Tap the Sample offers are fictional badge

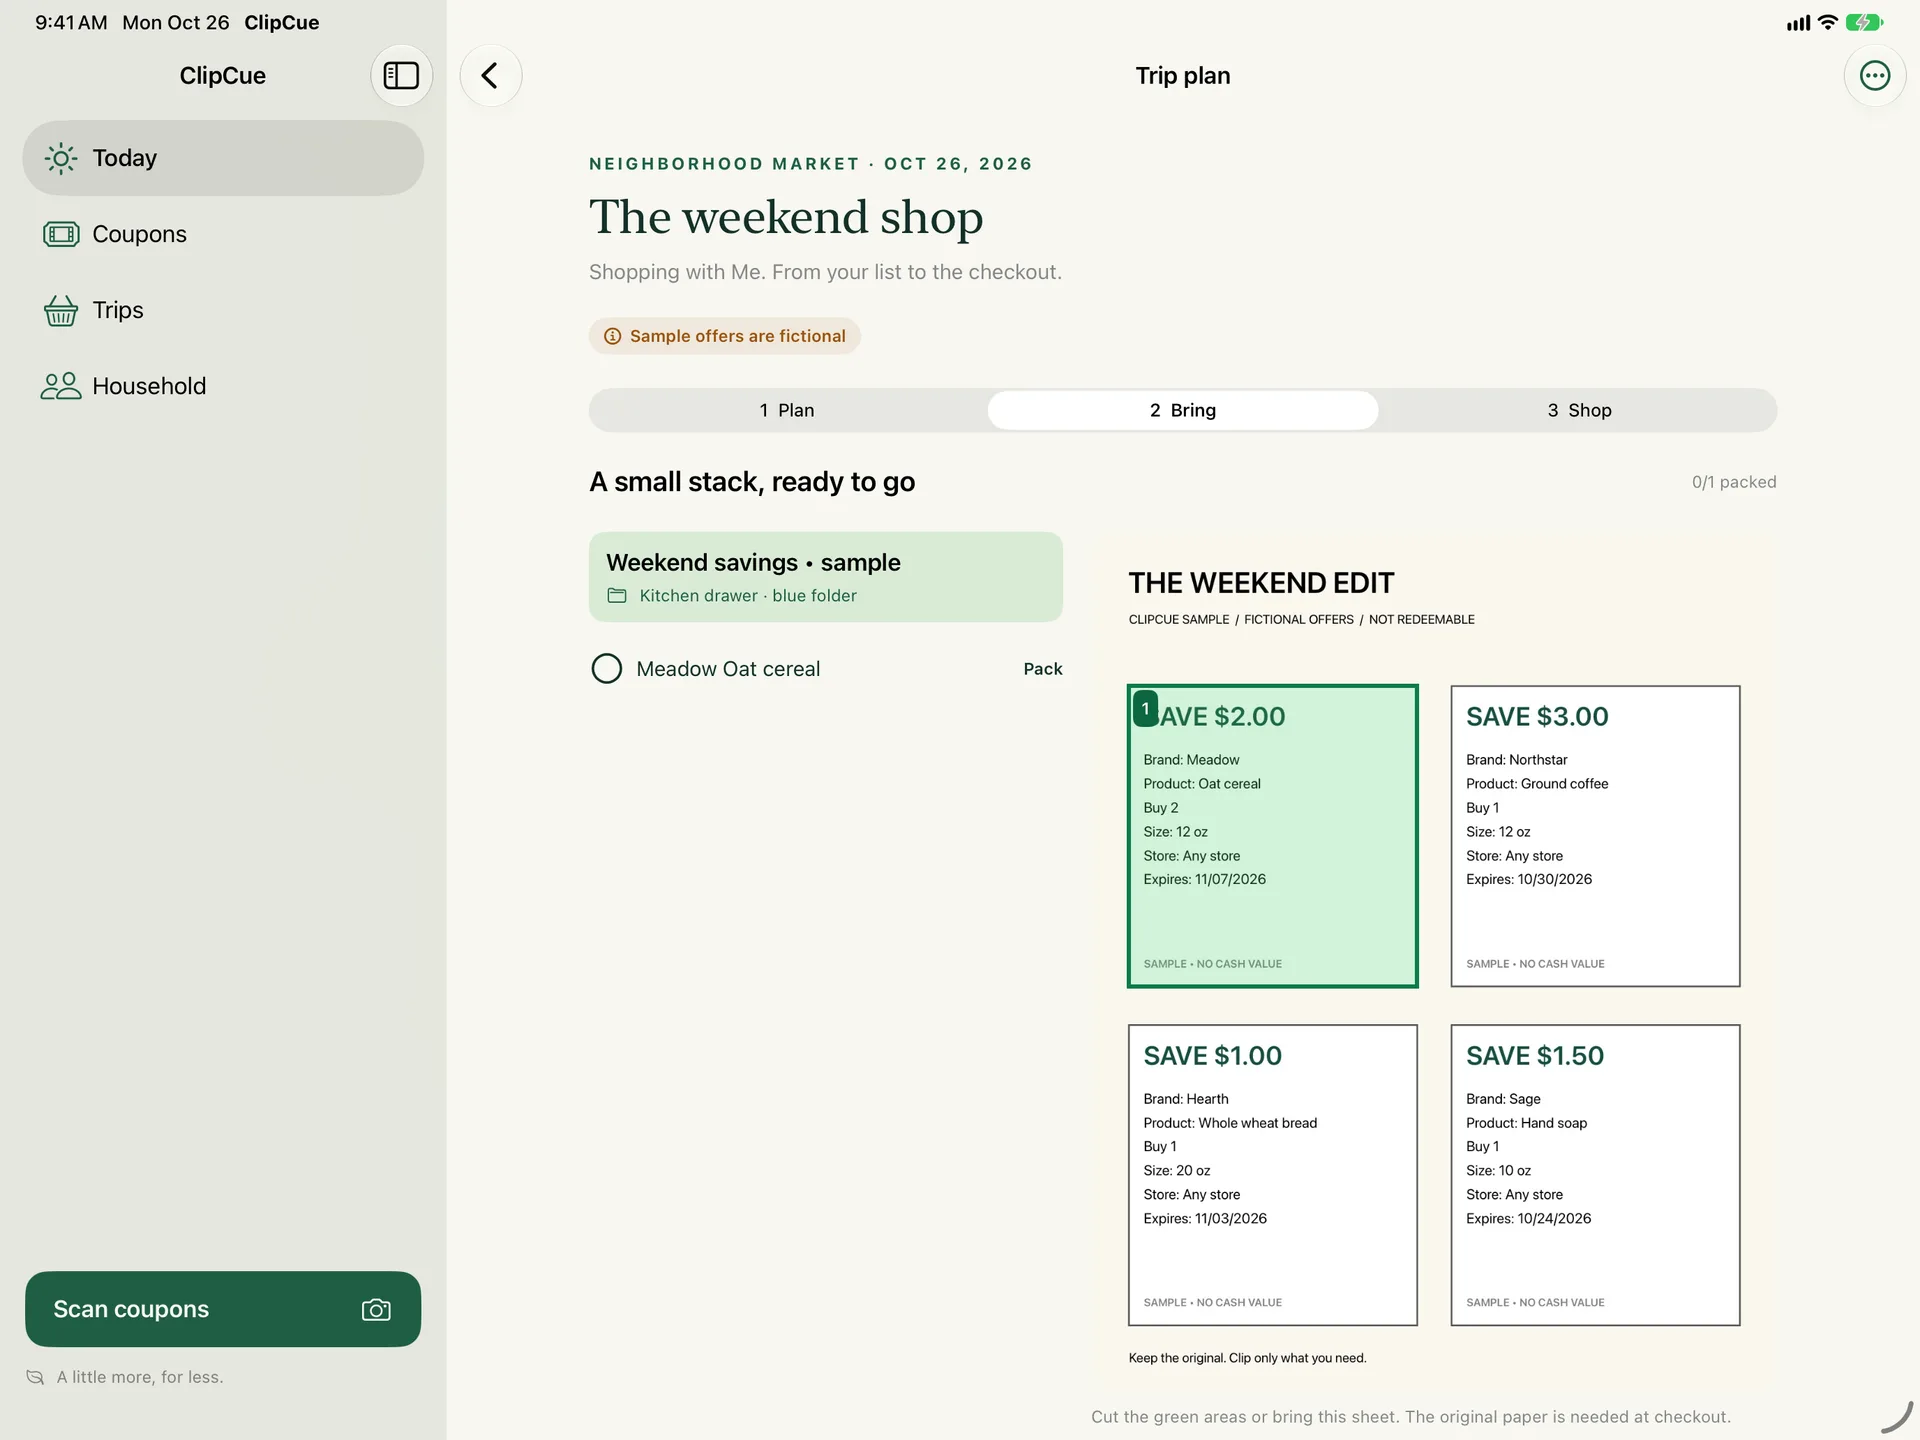point(724,336)
